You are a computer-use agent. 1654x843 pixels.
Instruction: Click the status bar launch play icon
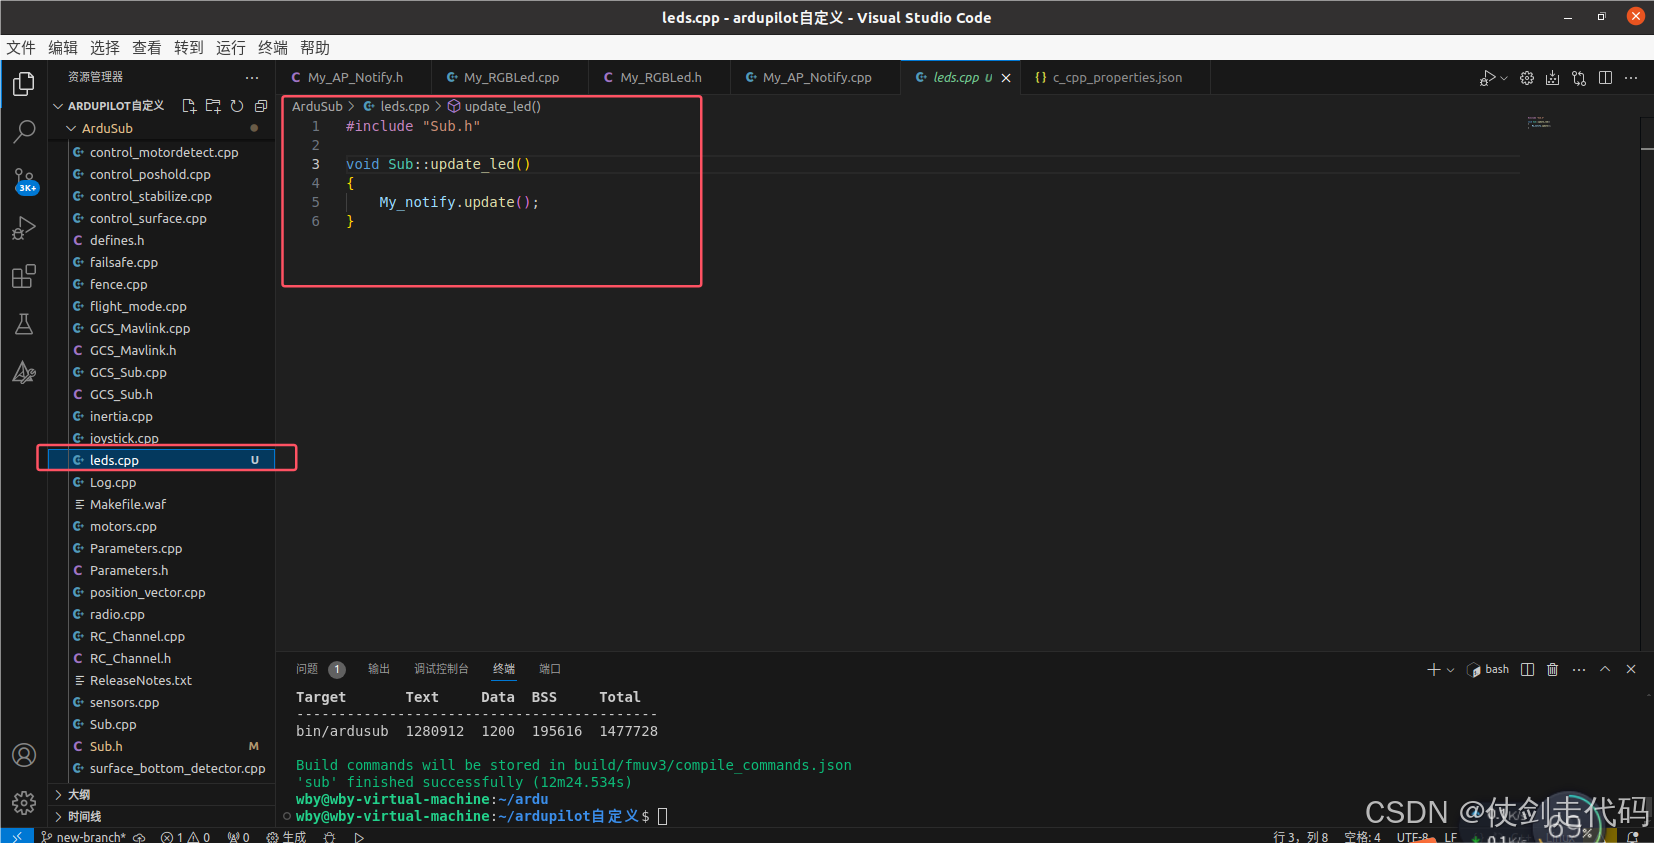click(x=359, y=837)
